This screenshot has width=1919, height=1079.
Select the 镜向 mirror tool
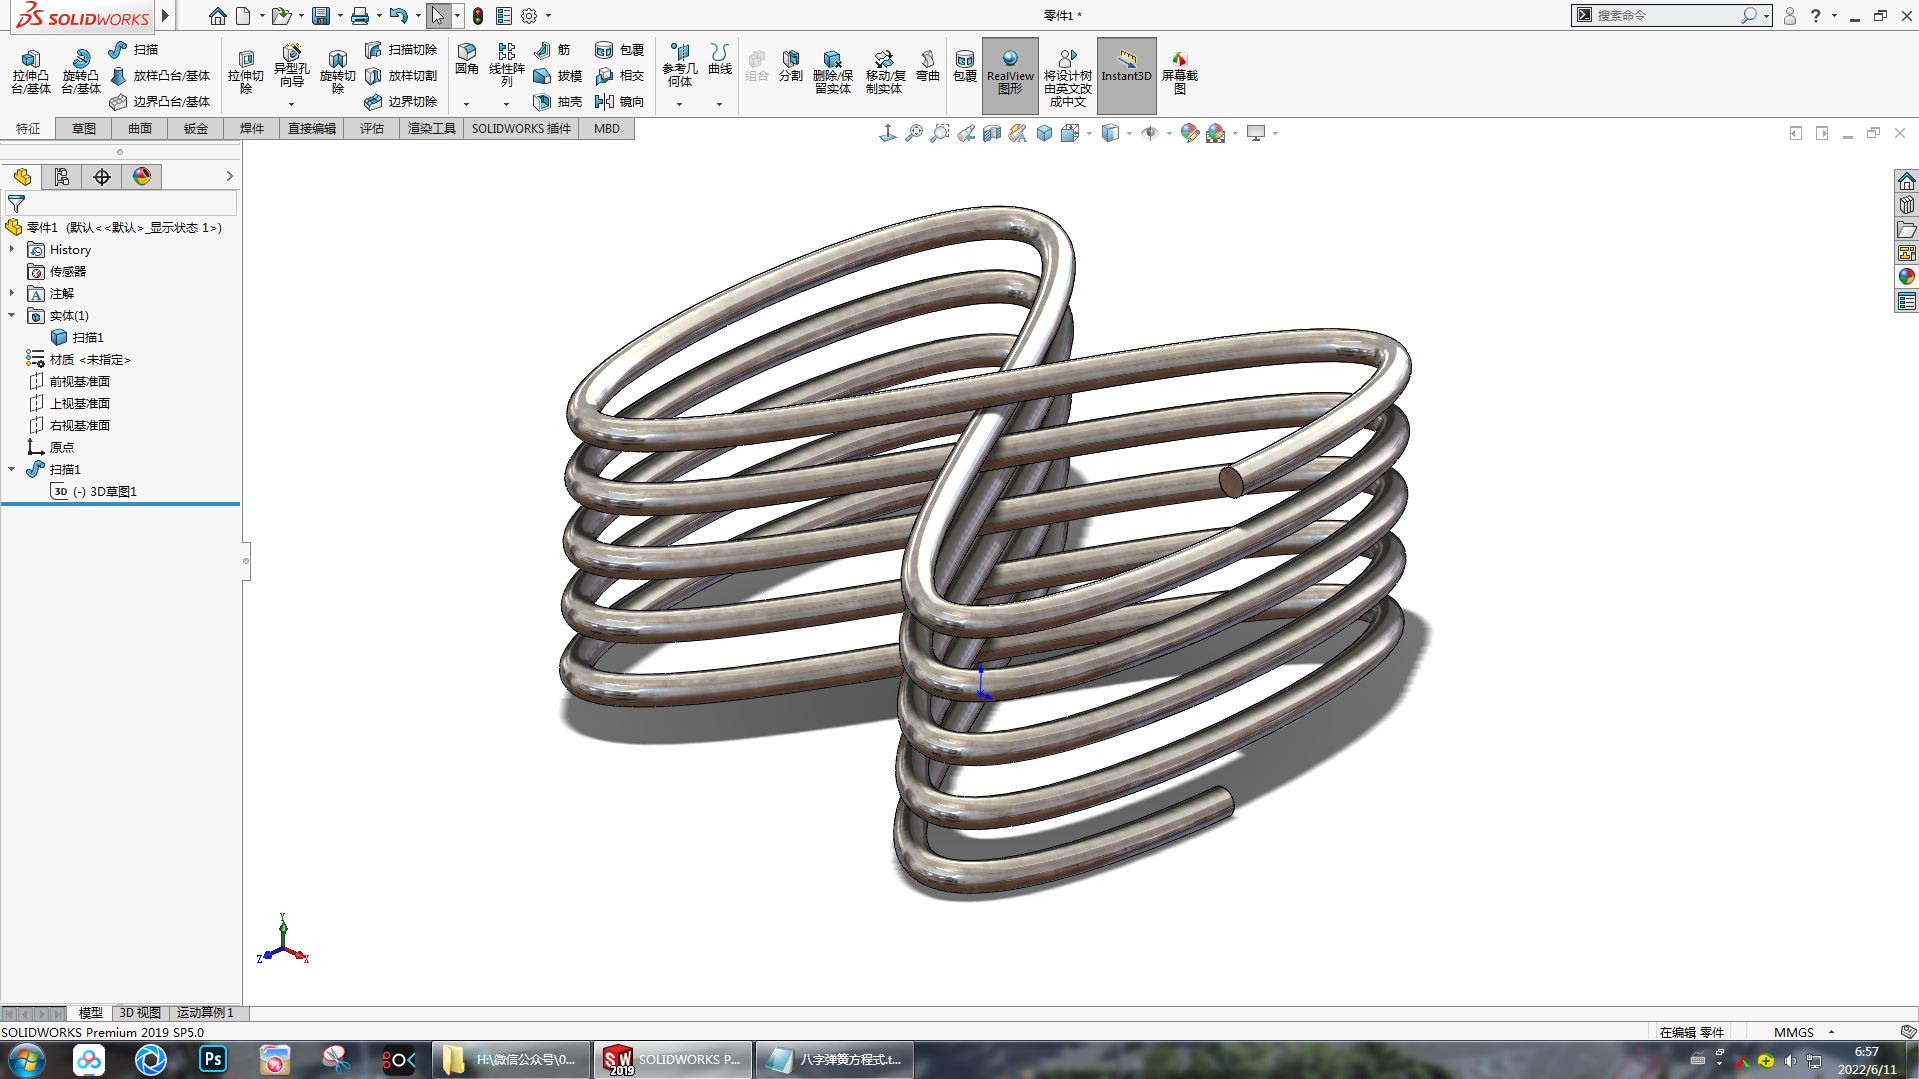pyautogui.click(x=619, y=101)
